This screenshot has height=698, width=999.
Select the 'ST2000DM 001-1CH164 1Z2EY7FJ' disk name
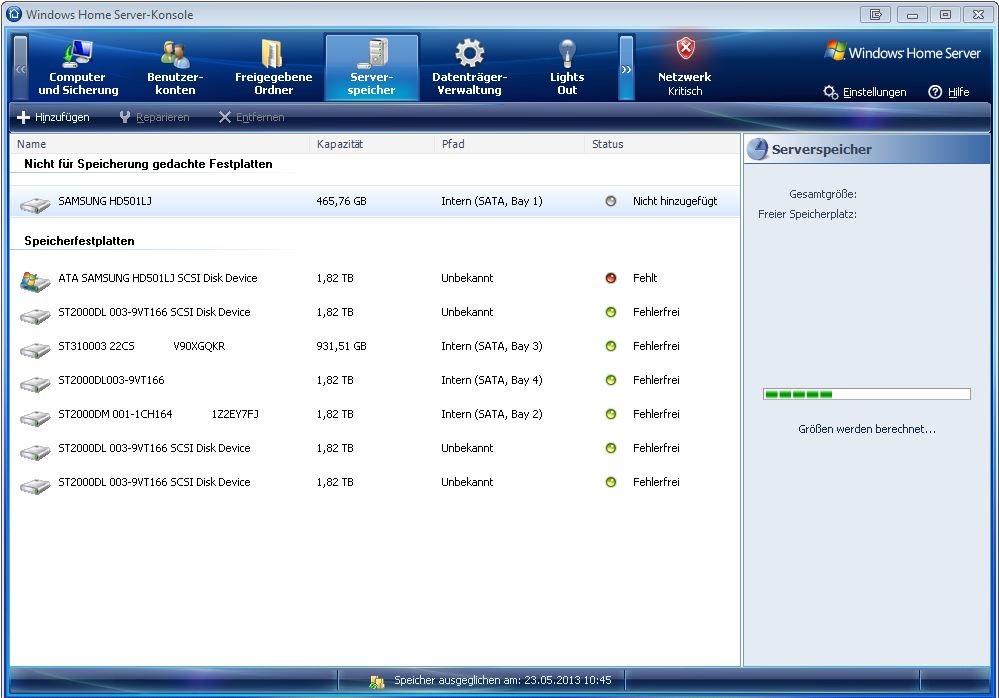(x=159, y=415)
